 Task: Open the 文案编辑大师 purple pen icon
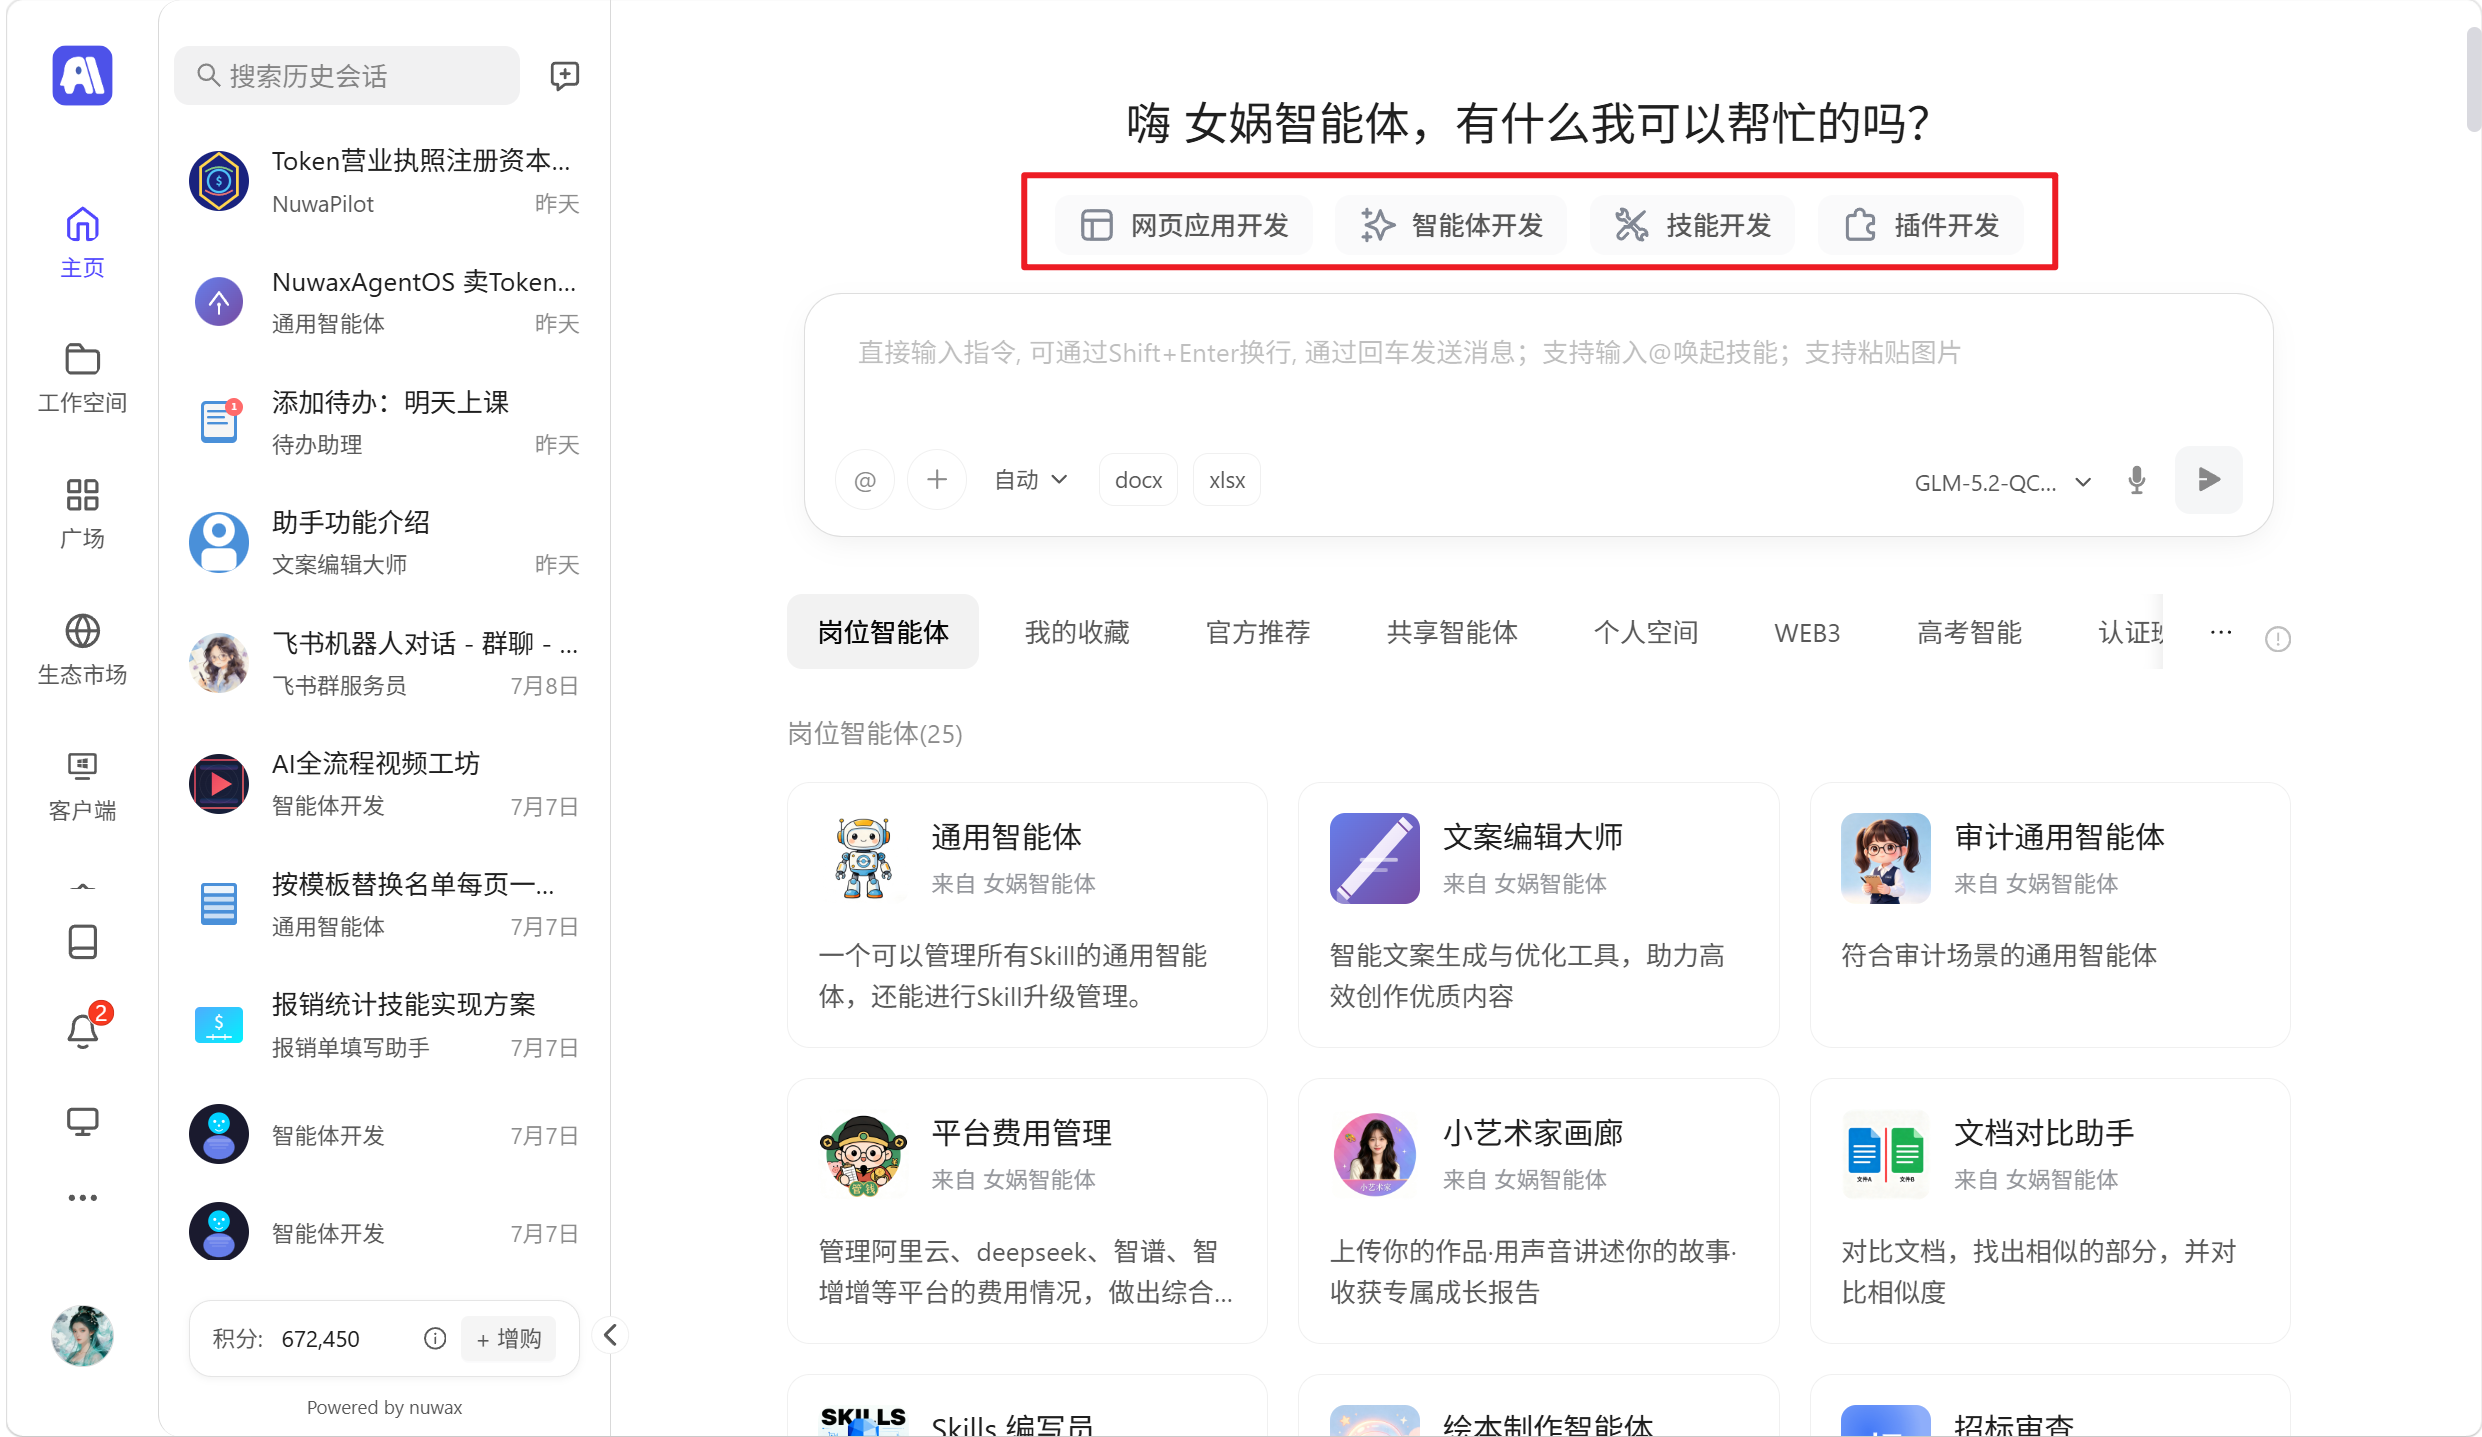1374,858
